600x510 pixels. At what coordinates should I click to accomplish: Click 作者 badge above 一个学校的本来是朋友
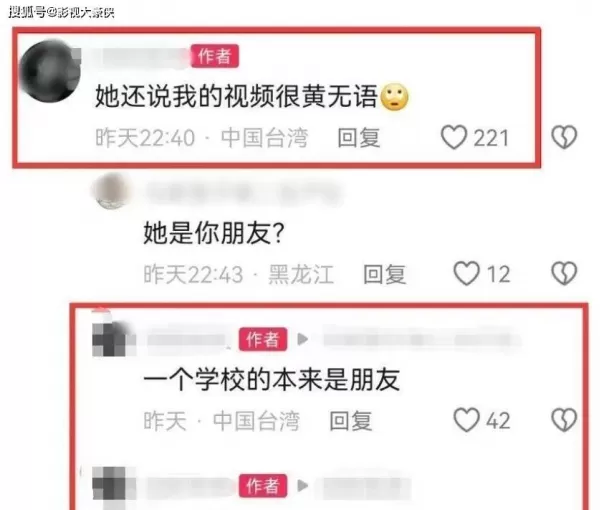tap(263, 339)
